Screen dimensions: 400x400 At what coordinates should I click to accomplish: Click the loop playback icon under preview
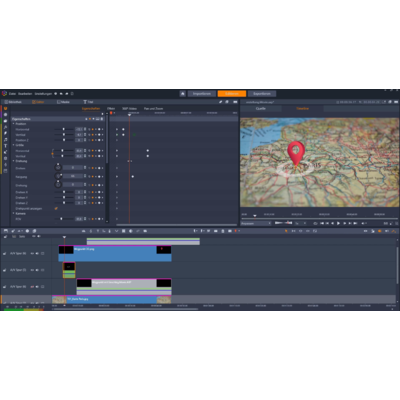pyautogui.click(x=315, y=223)
